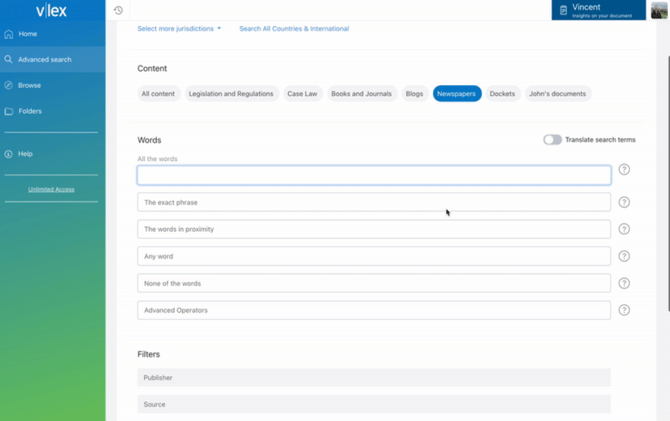
Task: Click Search All Countries & International link
Action: point(294,29)
